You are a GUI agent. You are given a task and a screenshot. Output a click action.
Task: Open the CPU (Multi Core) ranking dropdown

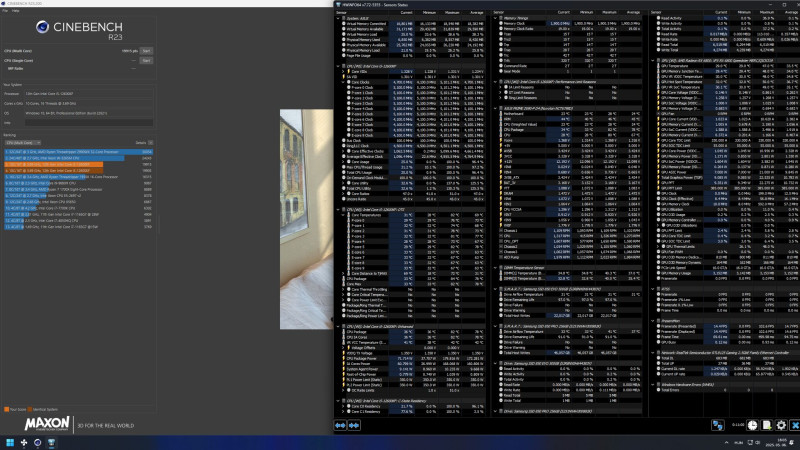click(22, 143)
